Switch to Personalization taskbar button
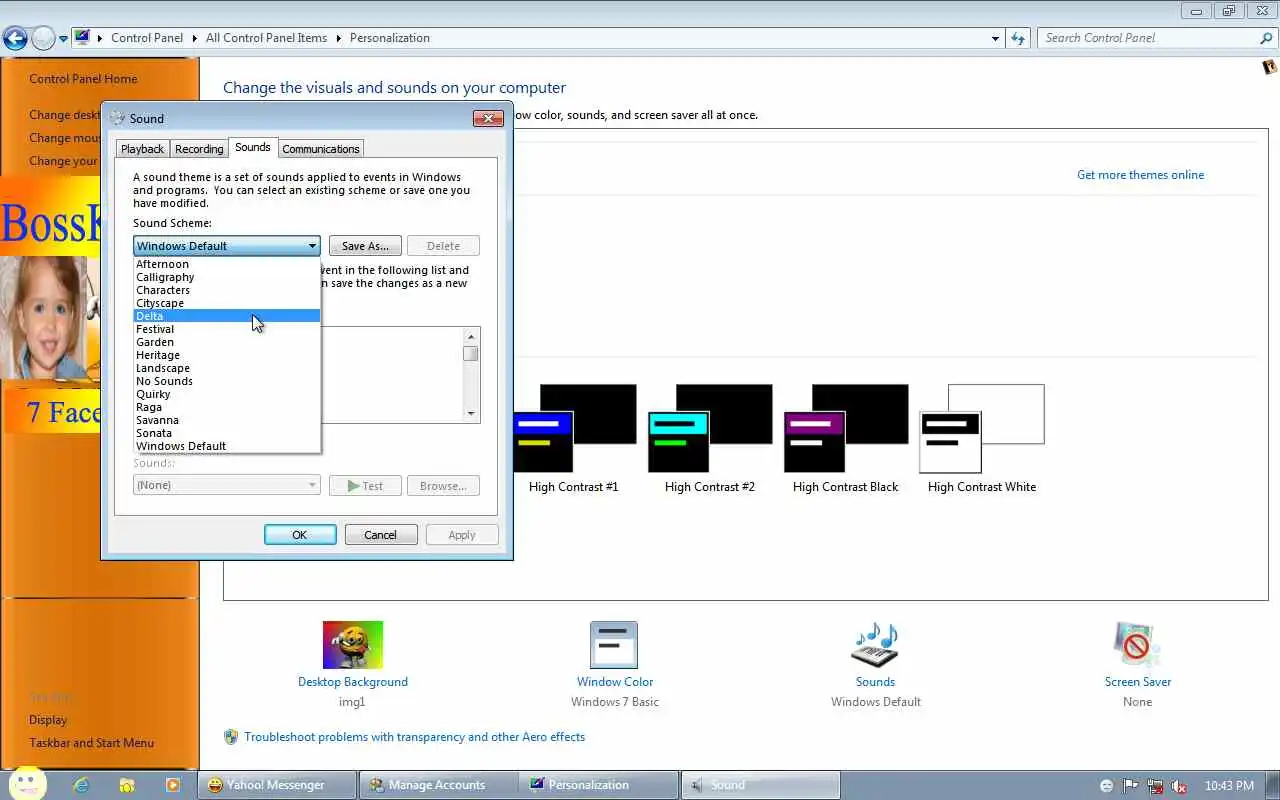This screenshot has height=800, width=1280. (x=598, y=785)
